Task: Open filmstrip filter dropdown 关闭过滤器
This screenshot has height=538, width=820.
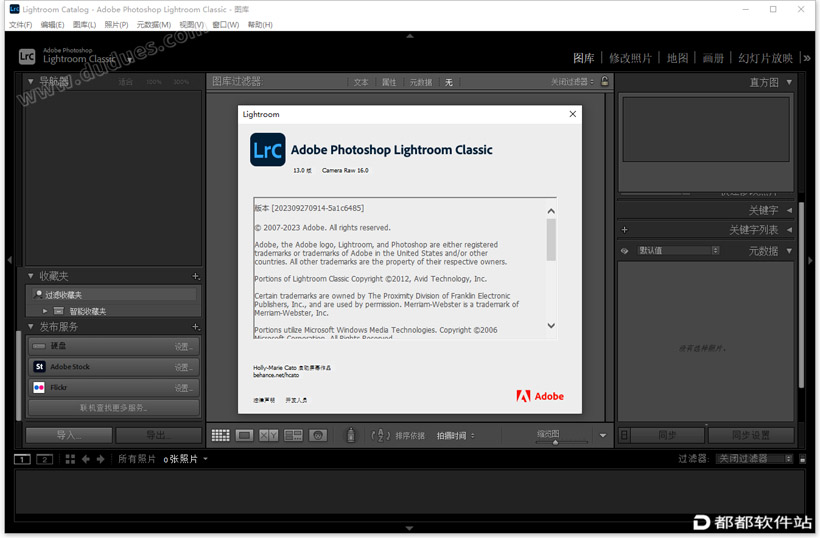Action: 754,459
